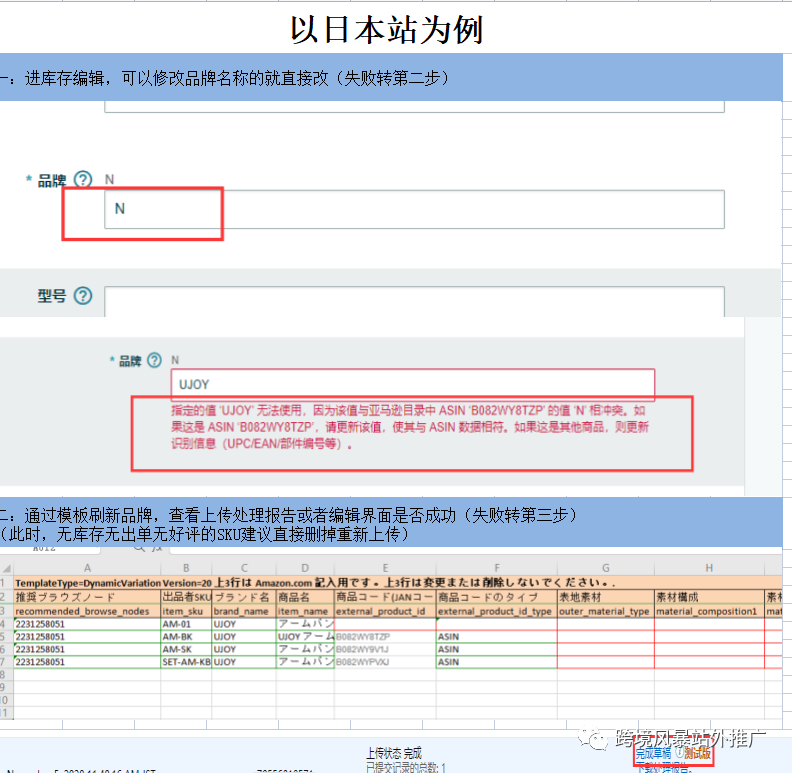Select UJOY brand cell in SET-AM-KB row
The height and width of the screenshot is (773, 792).
(x=244, y=662)
